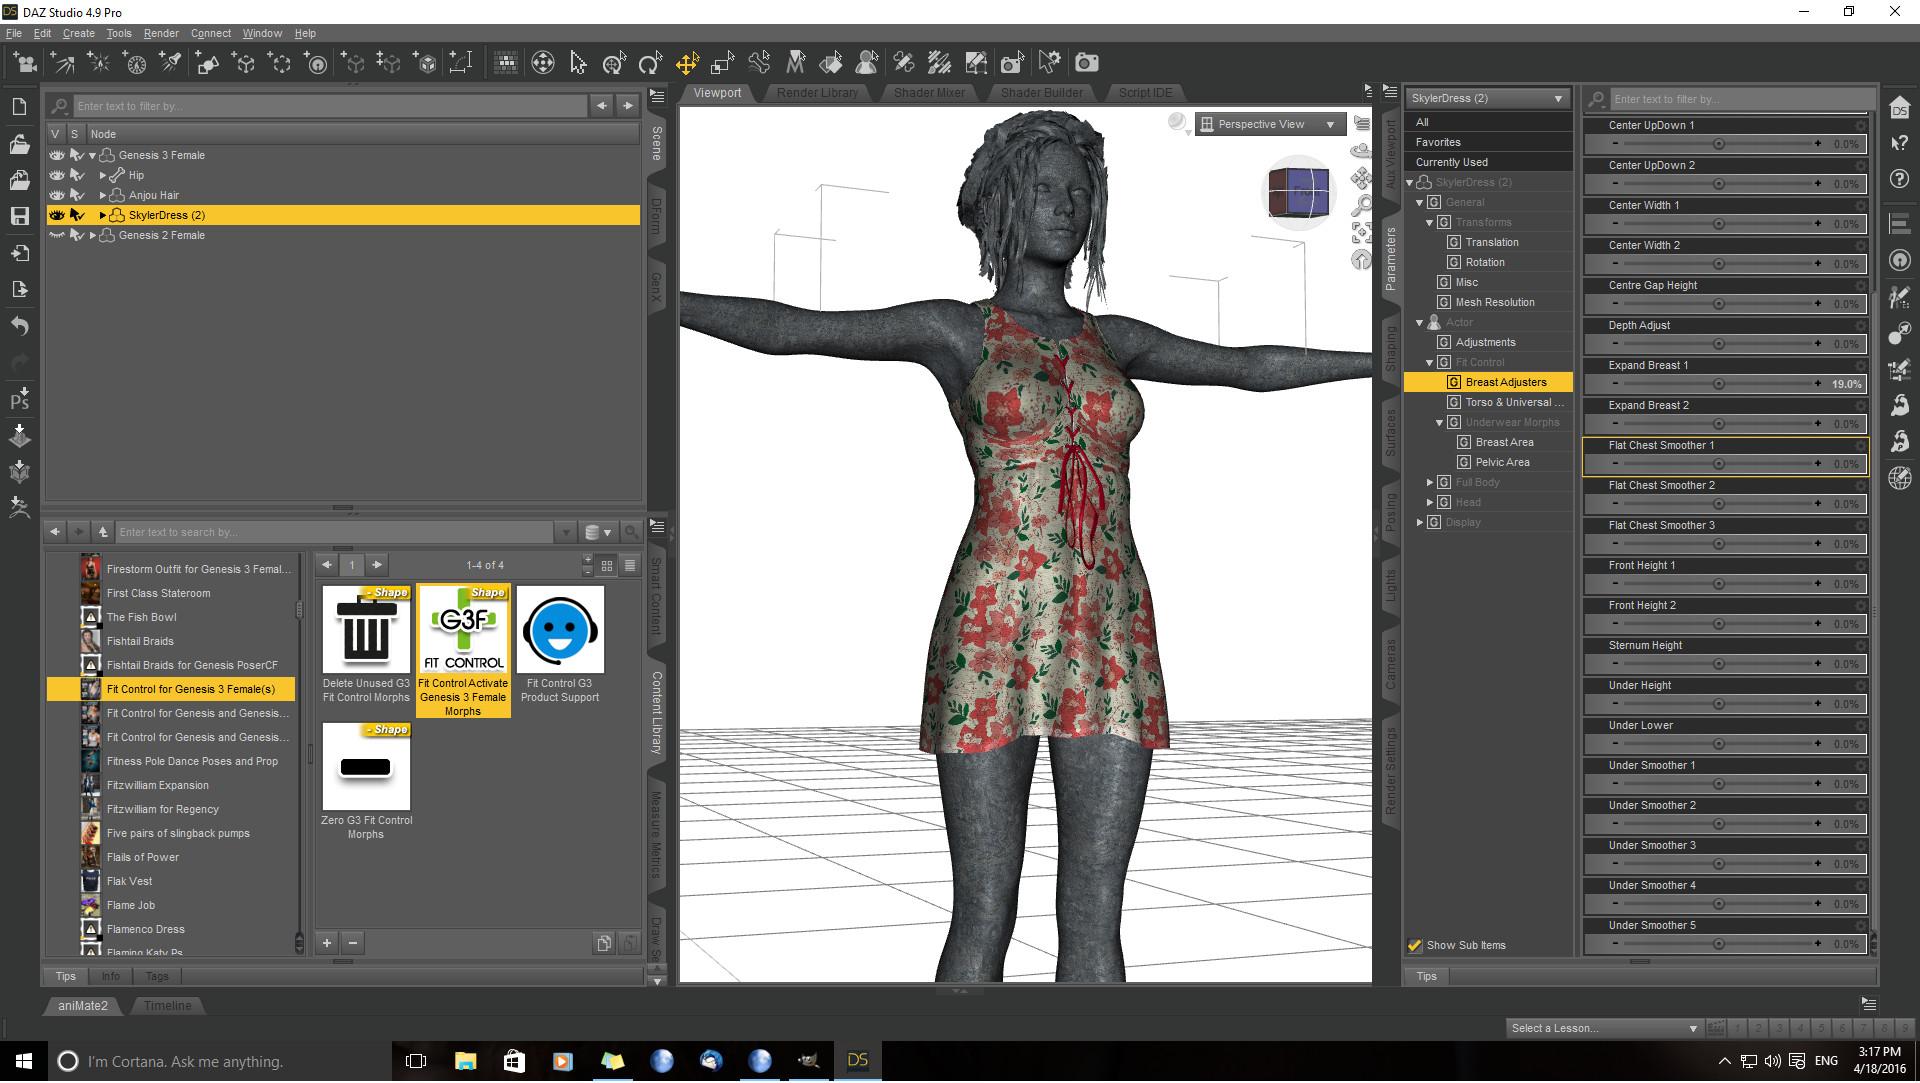Select the Node Selection arrow tool

(578, 64)
